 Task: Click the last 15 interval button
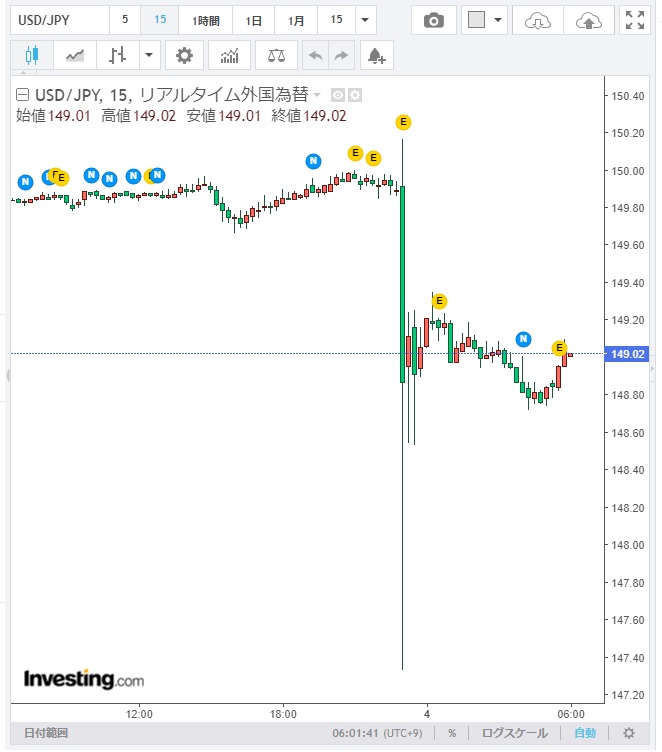click(336, 20)
